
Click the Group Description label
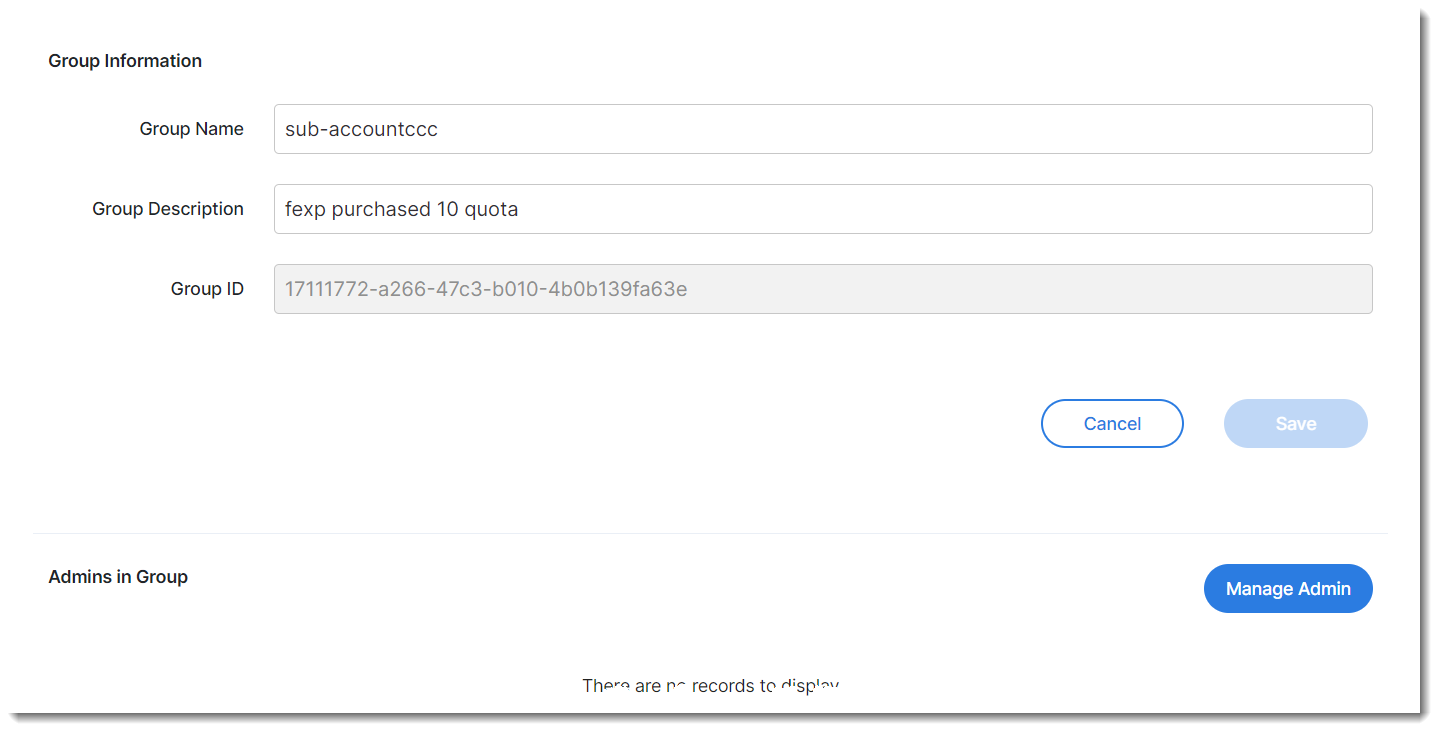point(168,209)
